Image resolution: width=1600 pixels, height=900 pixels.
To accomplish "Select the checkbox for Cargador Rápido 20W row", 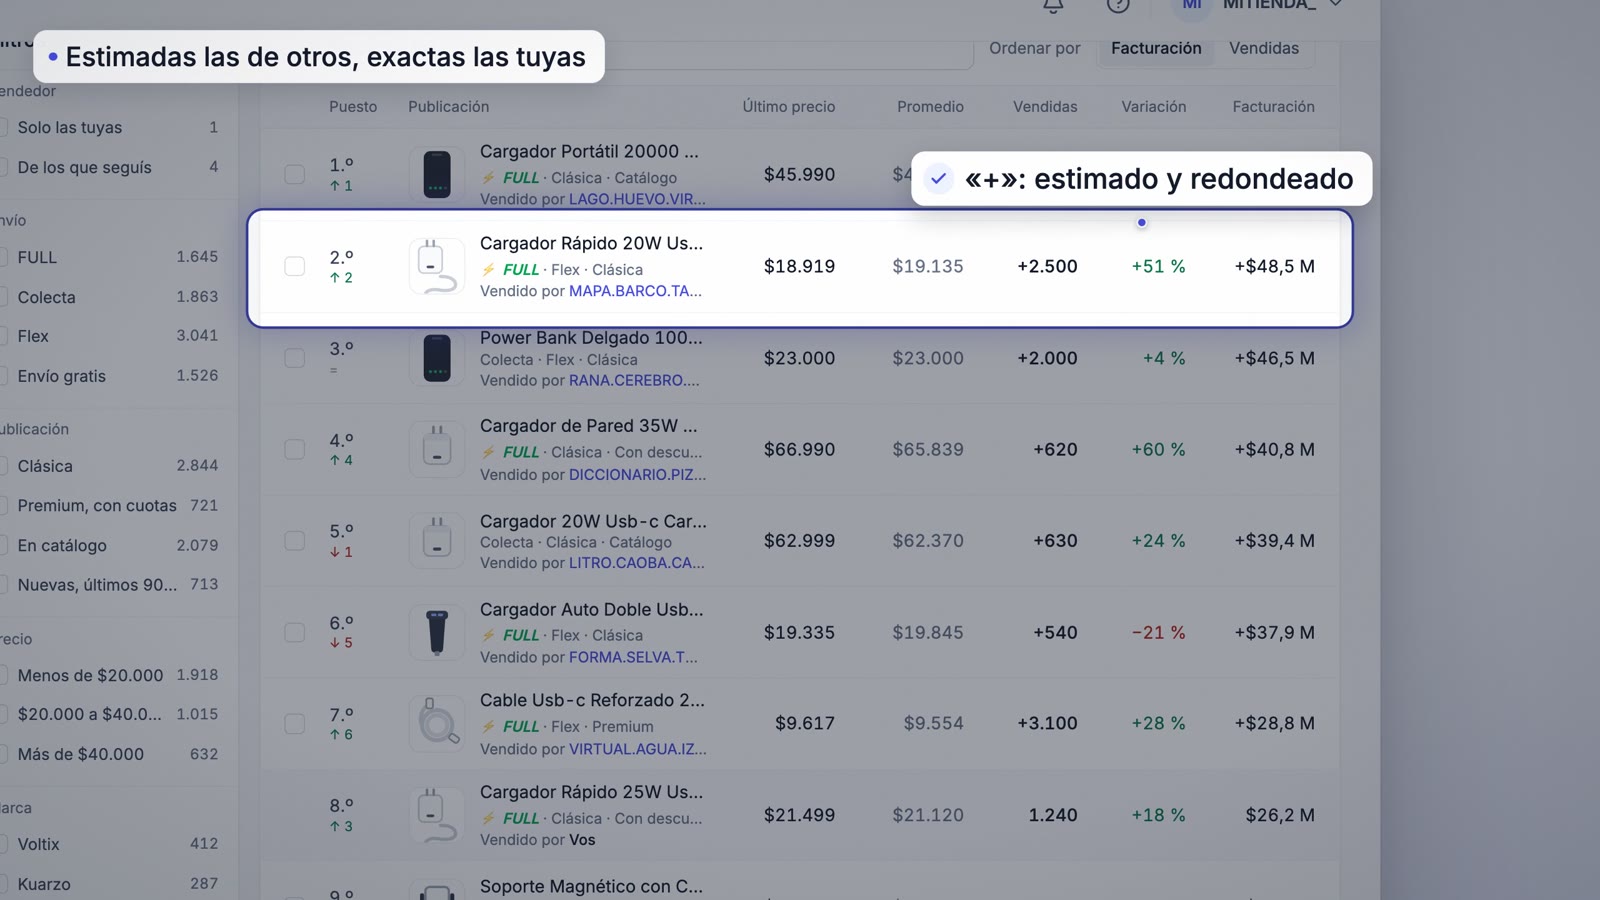I will (x=294, y=266).
